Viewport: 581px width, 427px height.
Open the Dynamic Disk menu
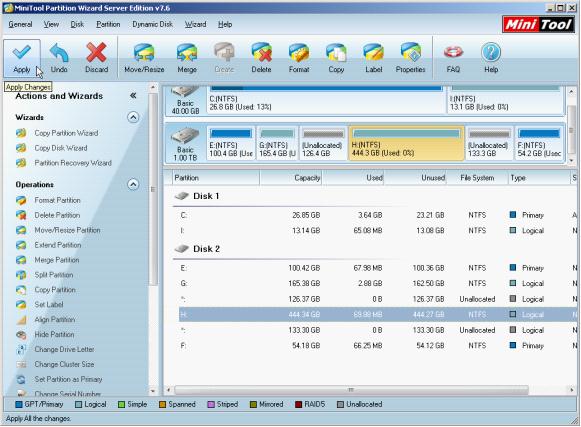click(x=152, y=24)
